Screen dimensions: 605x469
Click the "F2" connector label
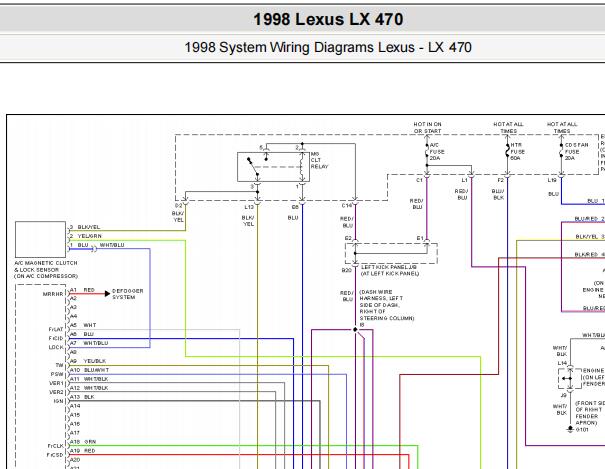pyautogui.click(x=500, y=181)
